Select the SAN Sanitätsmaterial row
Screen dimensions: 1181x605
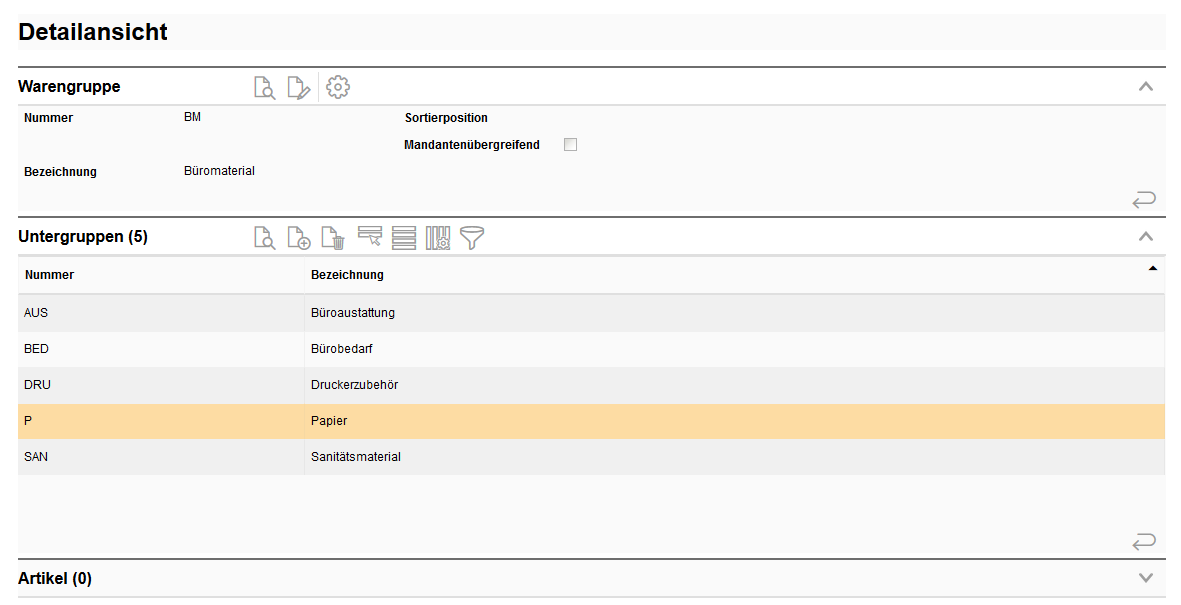355,457
